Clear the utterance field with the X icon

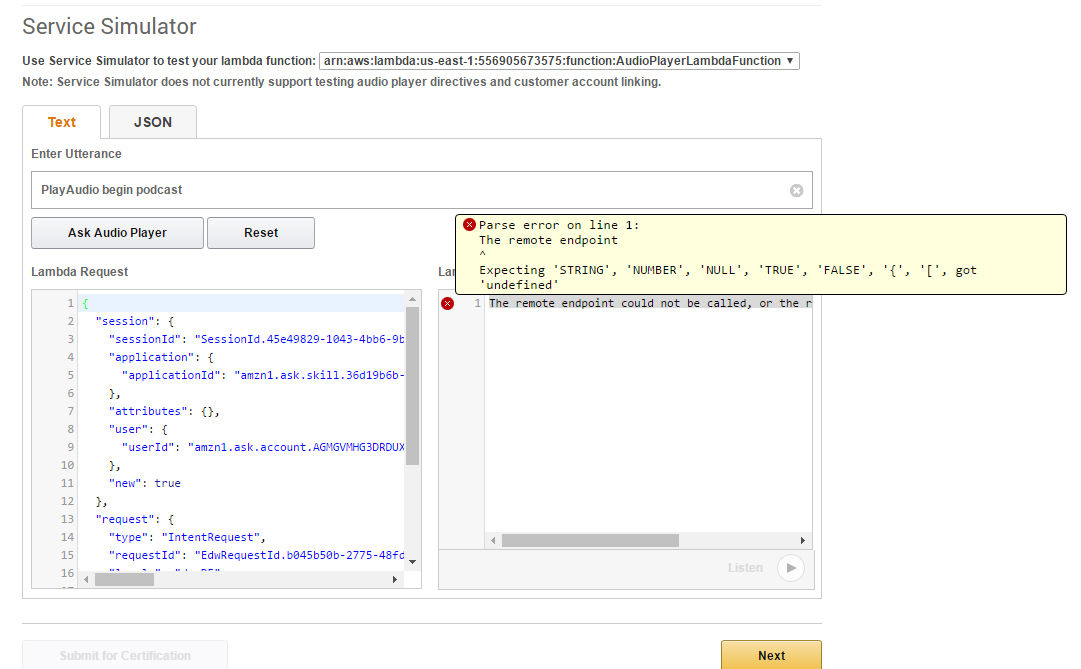[796, 190]
